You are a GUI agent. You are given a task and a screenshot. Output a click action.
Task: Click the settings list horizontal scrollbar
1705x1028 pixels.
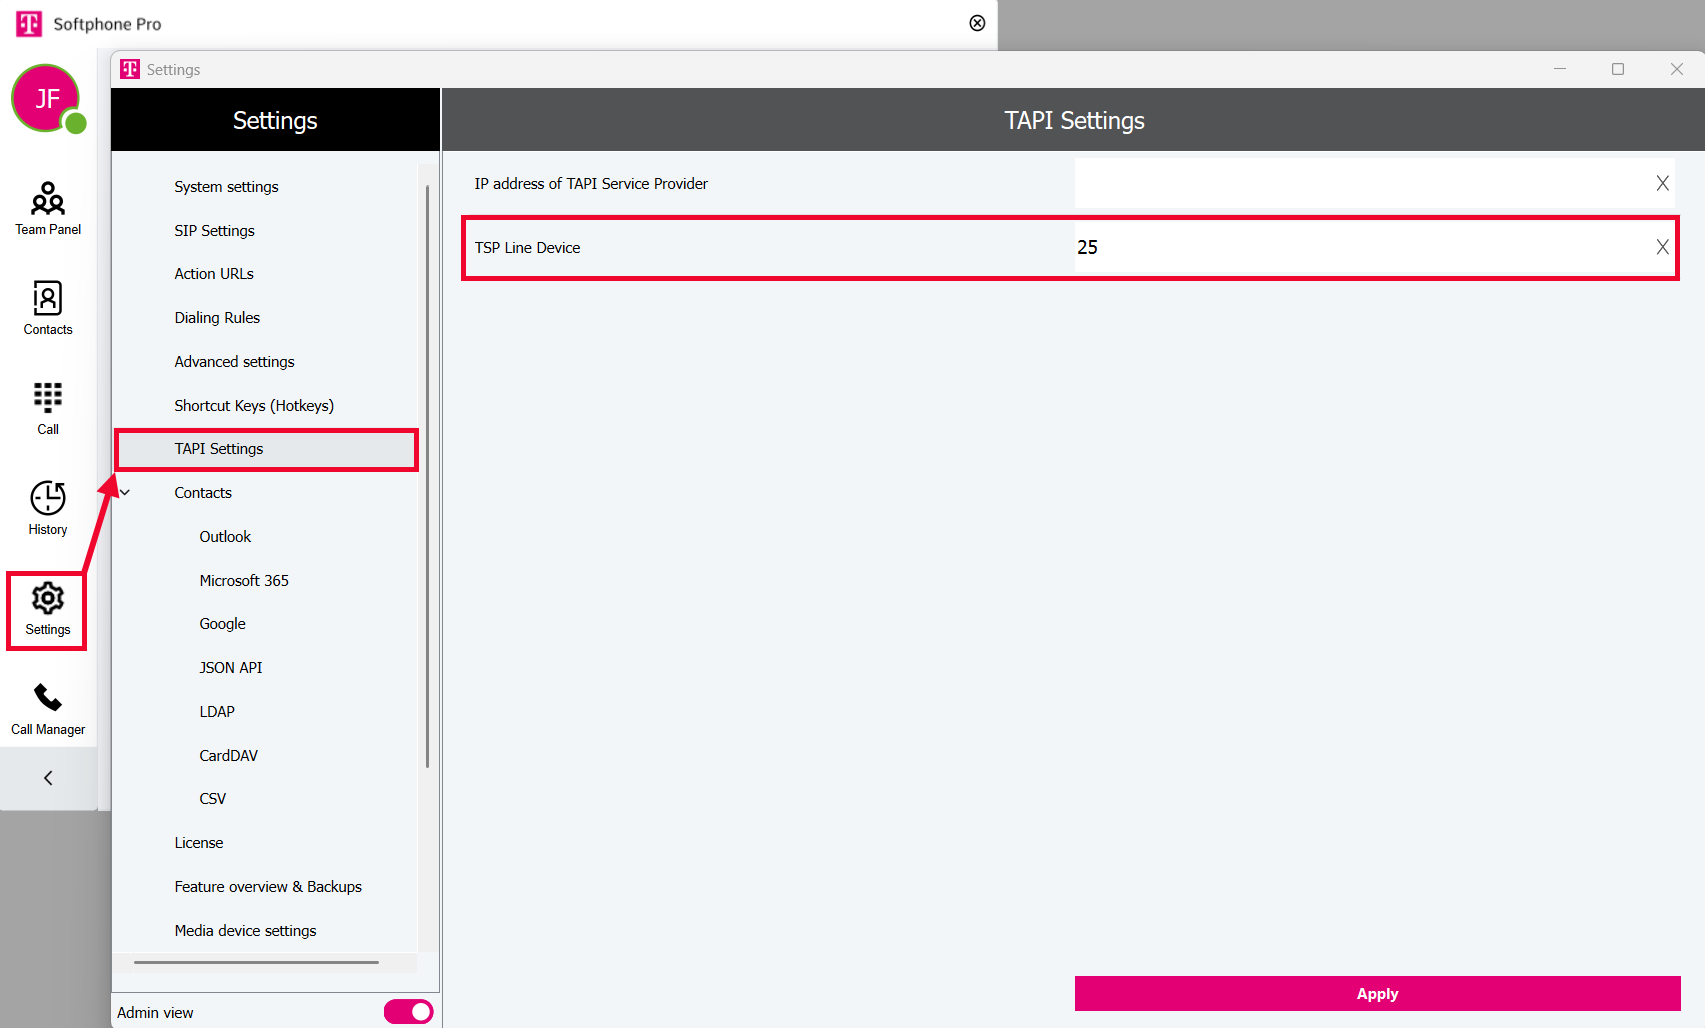256,962
